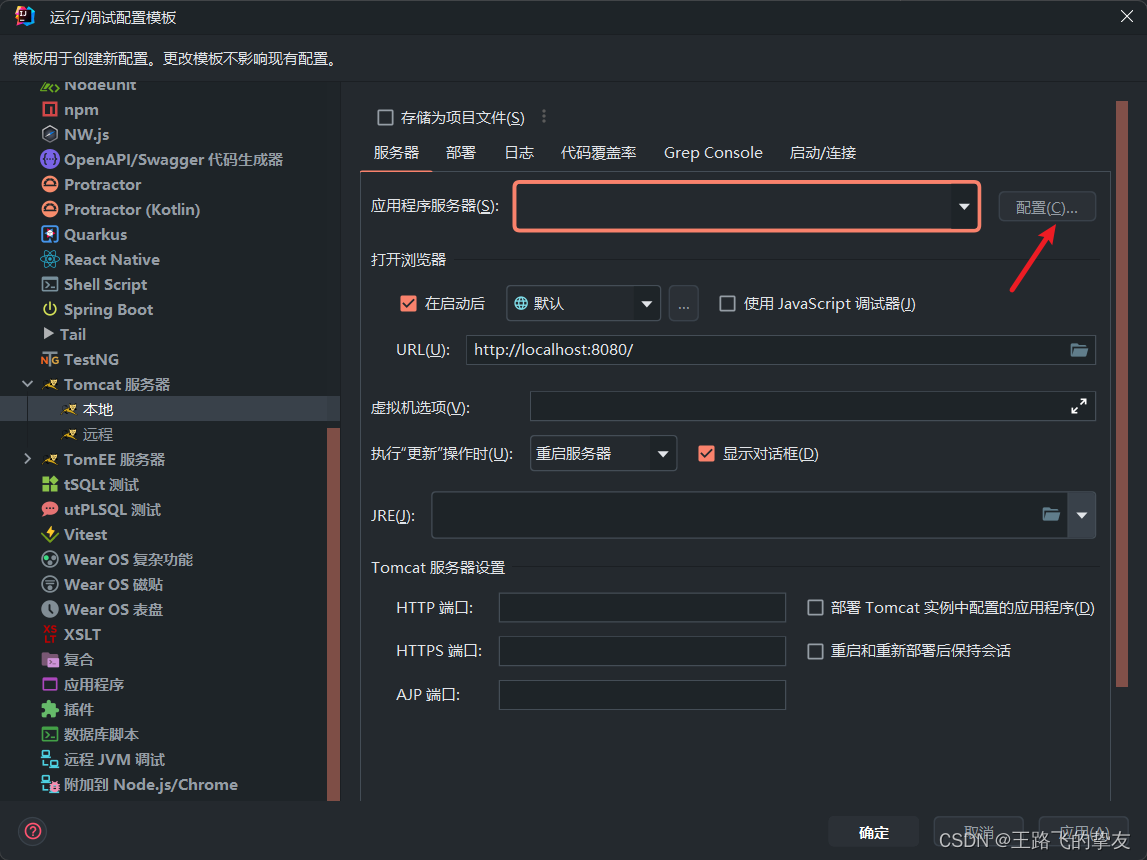This screenshot has height=860, width=1147.
Task: Switch to the Grep Console tab
Action: point(713,153)
